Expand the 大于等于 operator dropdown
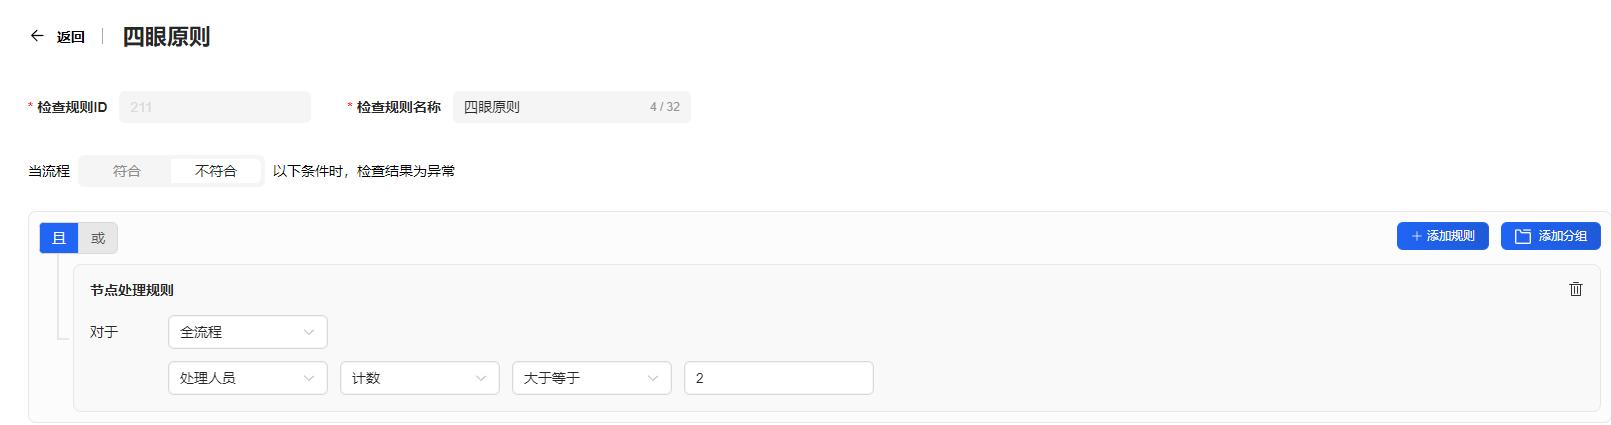1611x425 pixels. [591, 378]
